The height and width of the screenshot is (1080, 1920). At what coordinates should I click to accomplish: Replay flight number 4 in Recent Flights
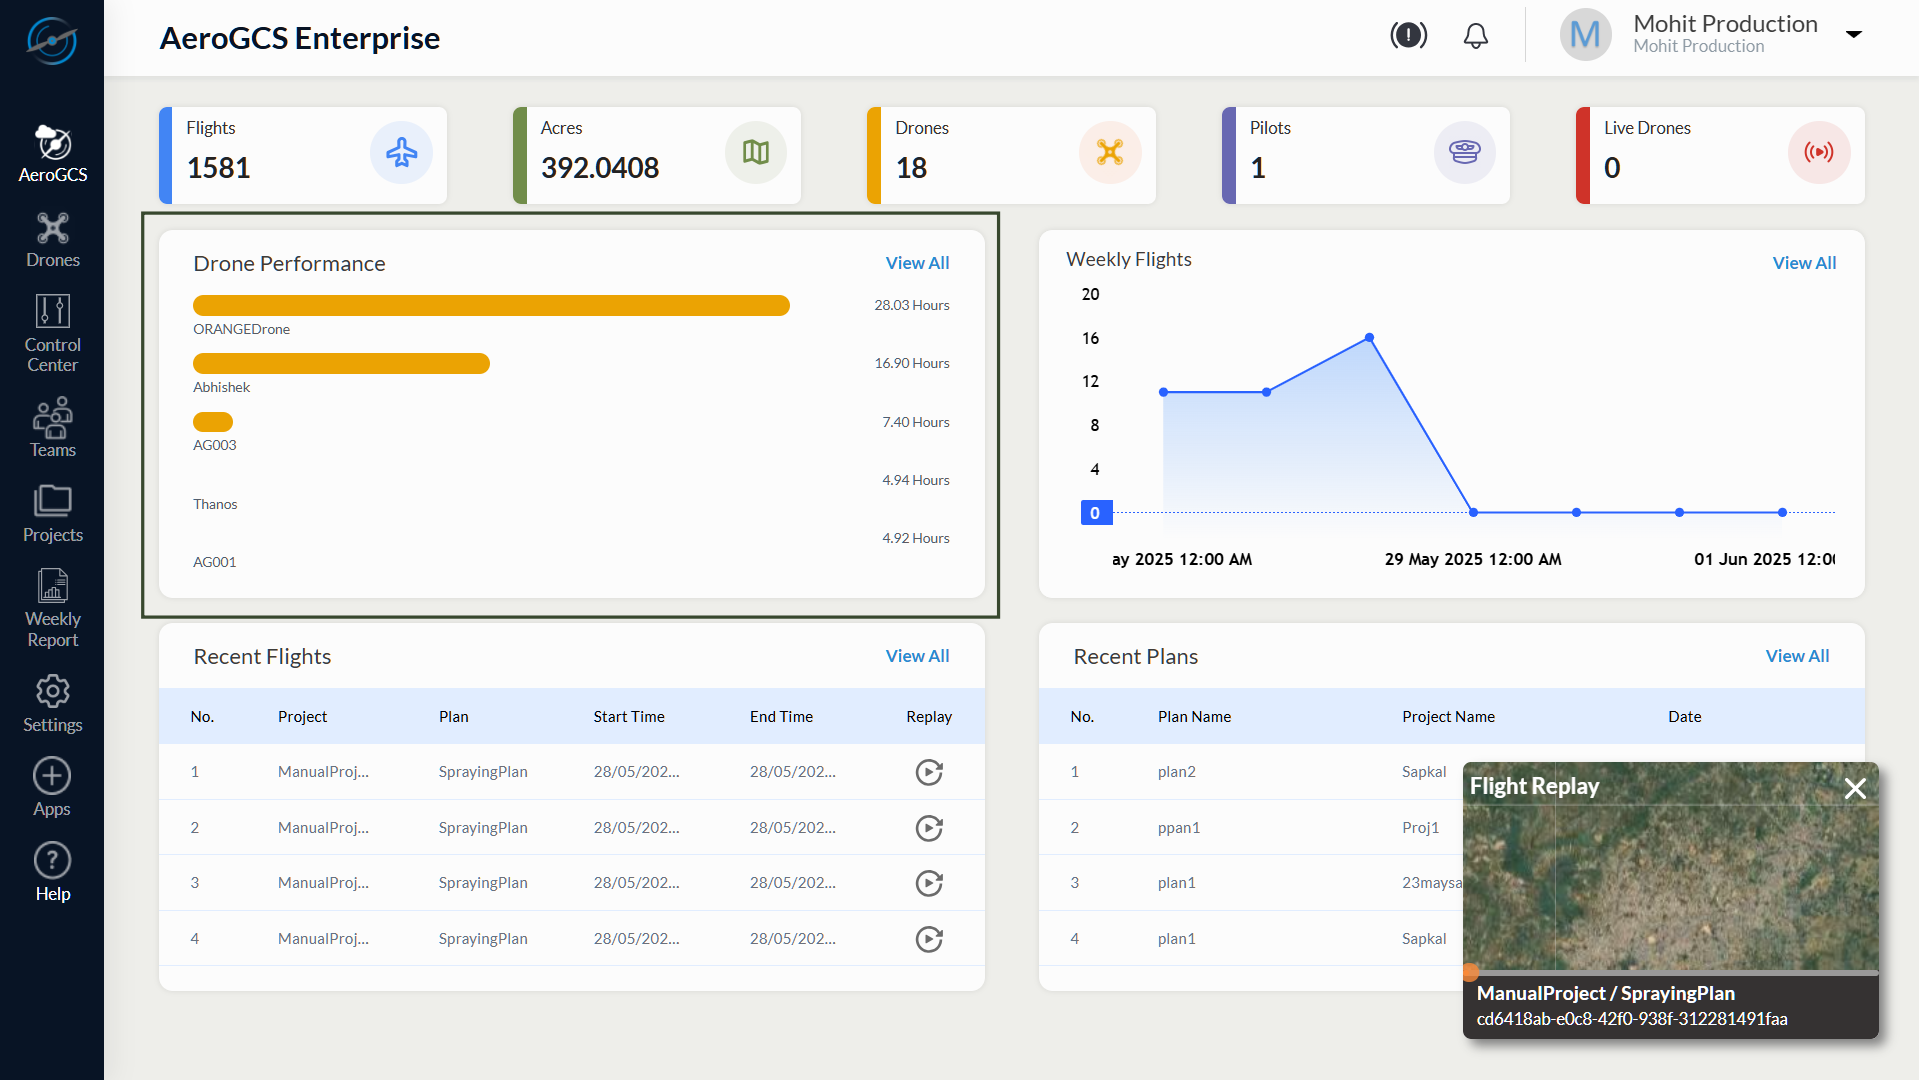pyautogui.click(x=928, y=939)
